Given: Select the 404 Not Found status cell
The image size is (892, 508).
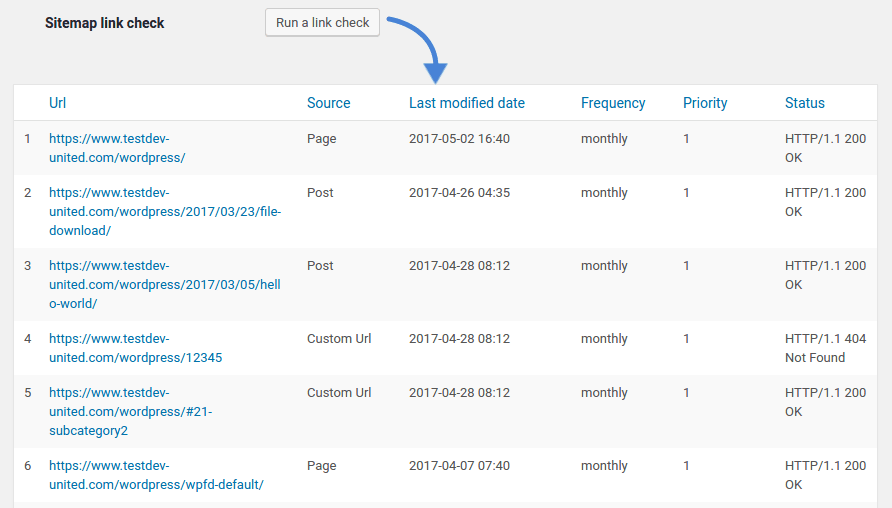Looking at the screenshot, I should pos(824,348).
